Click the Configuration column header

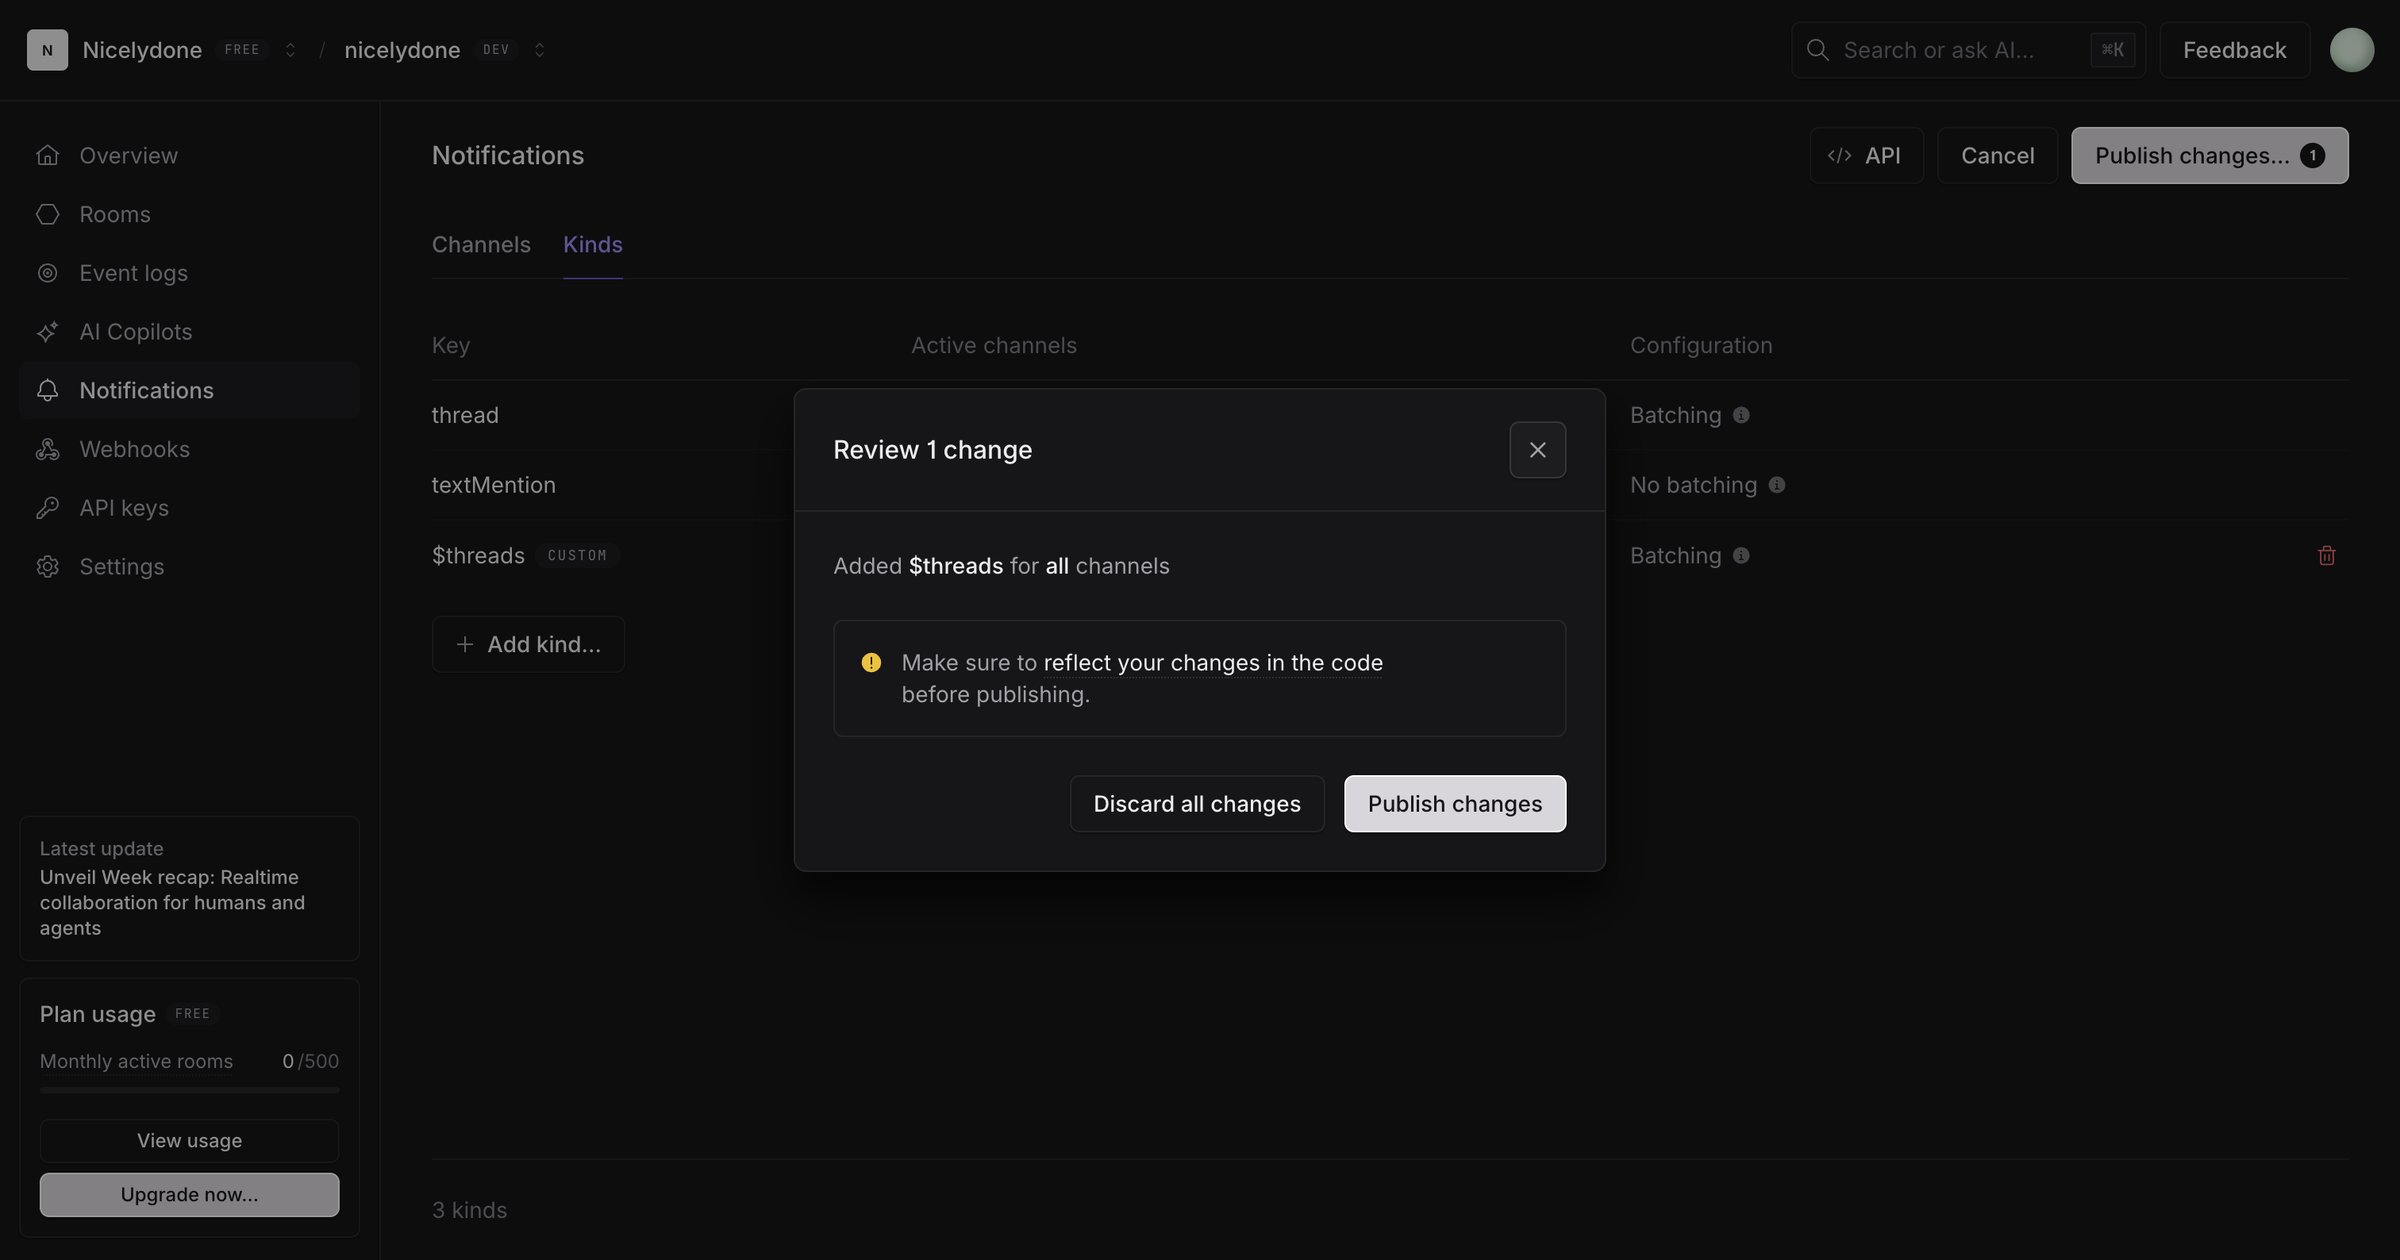[1701, 346]
